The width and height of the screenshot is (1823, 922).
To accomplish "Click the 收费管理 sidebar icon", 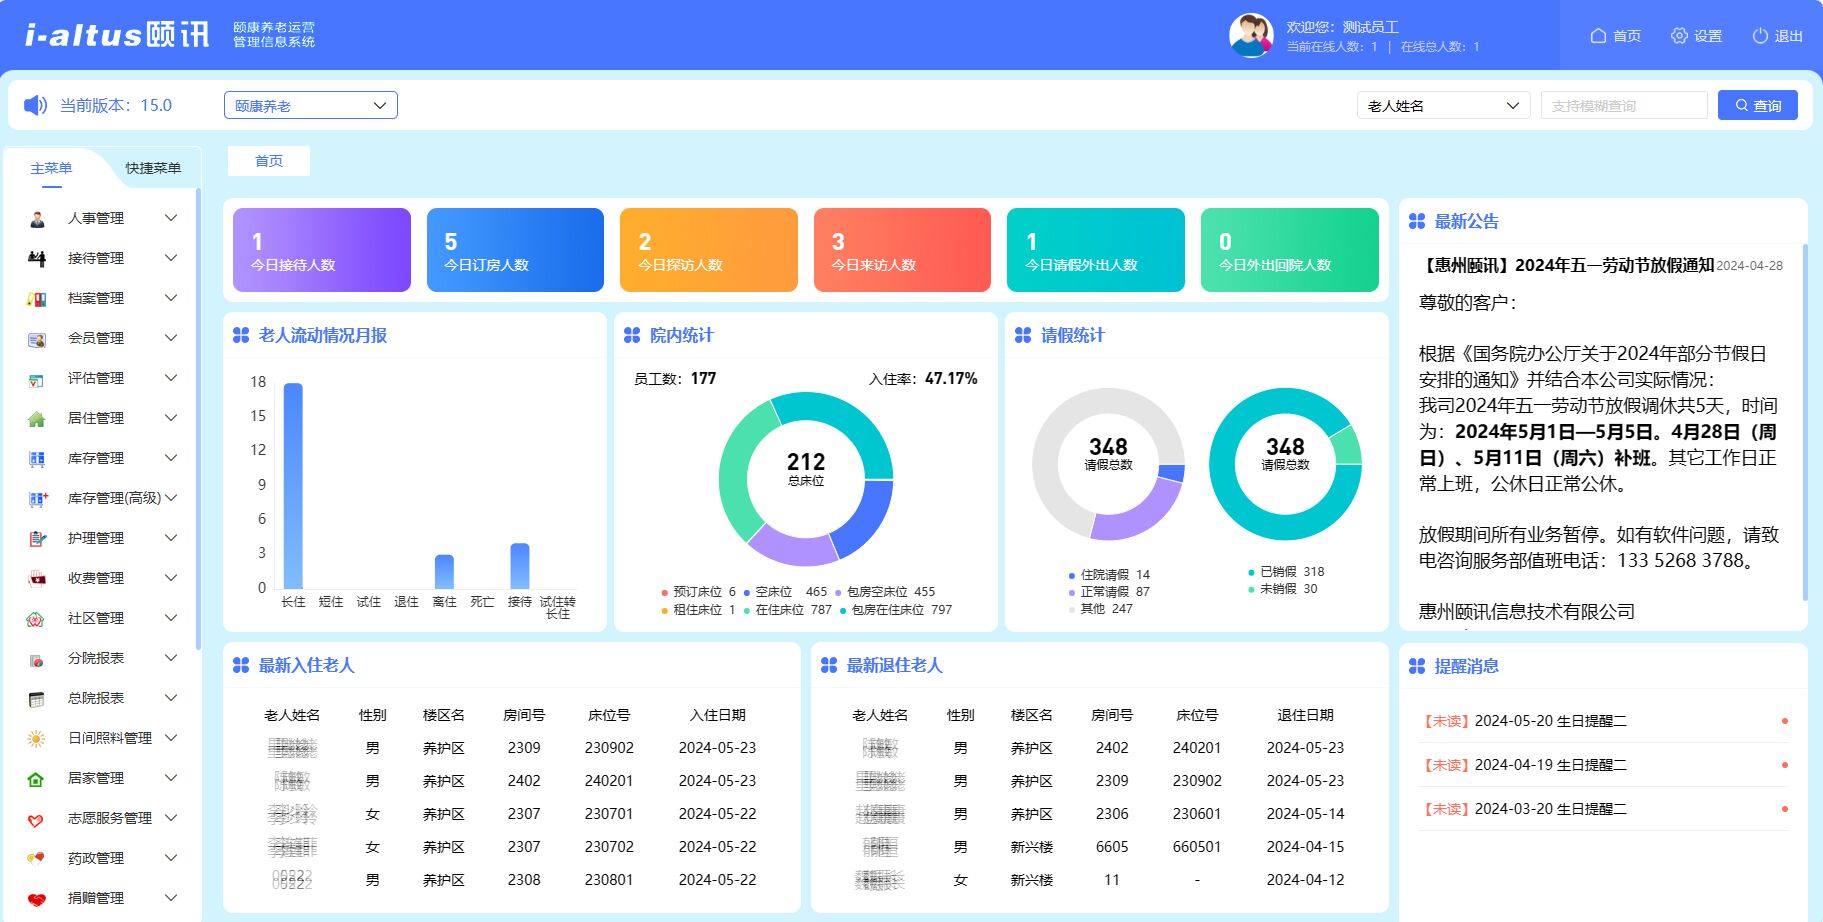I will click(37, 579).
